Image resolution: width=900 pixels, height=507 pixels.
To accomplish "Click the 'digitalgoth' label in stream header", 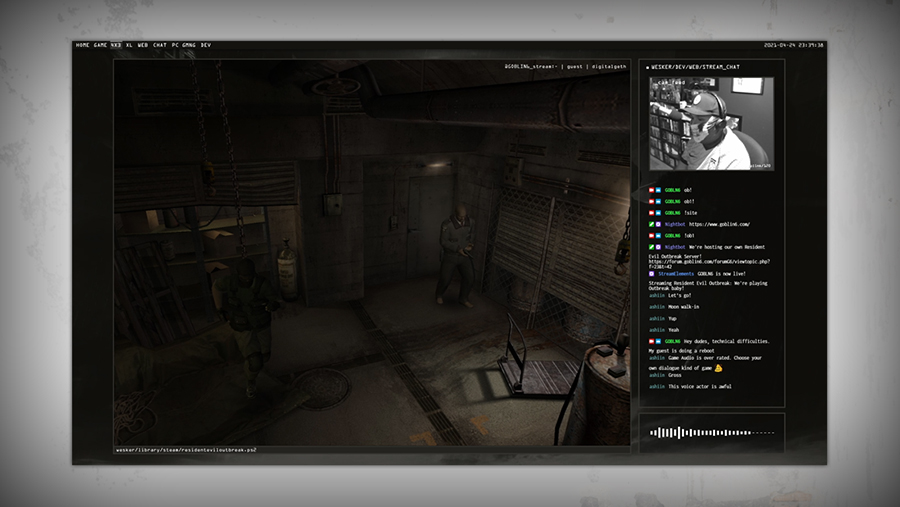I will click(x=609, y=67).
